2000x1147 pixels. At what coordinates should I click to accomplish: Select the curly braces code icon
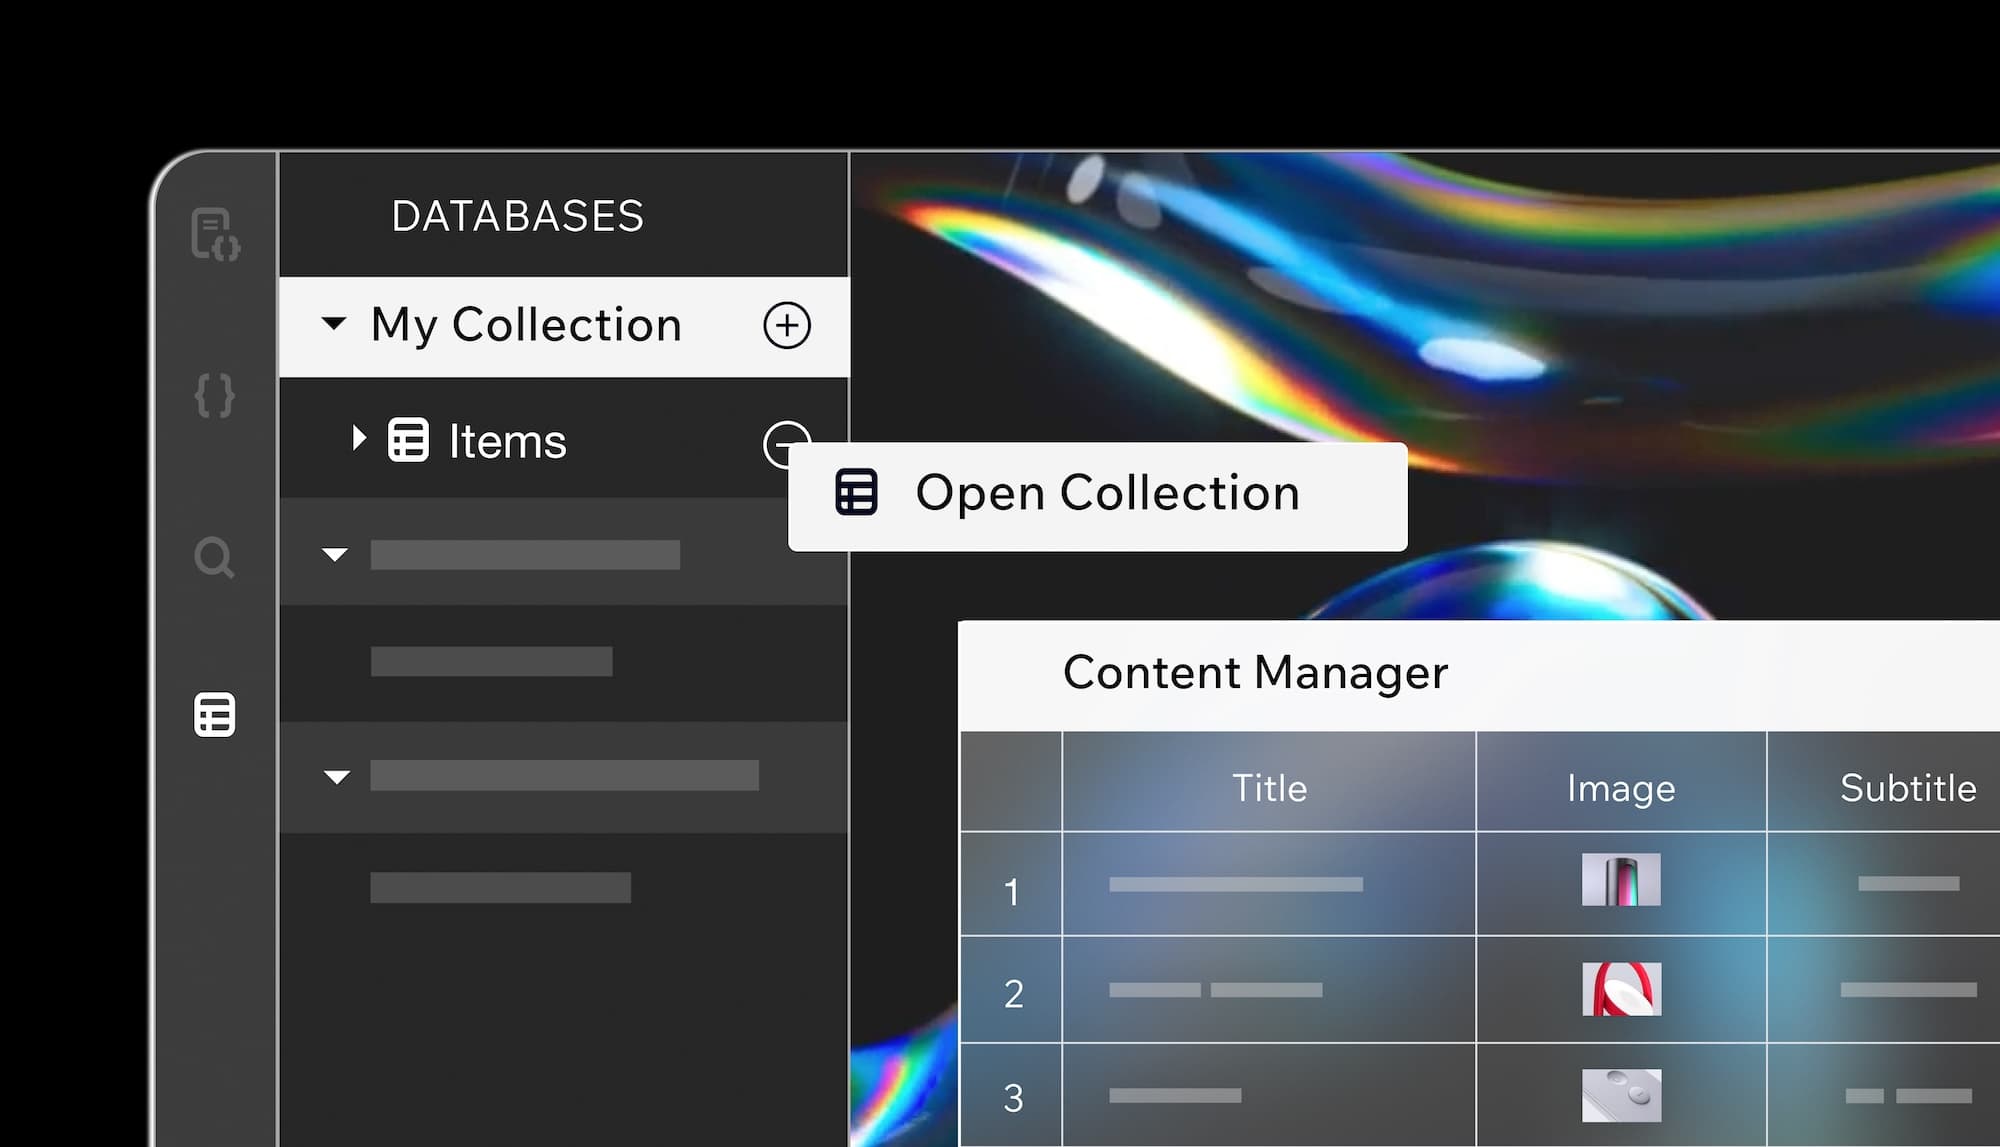pos(215,394)
